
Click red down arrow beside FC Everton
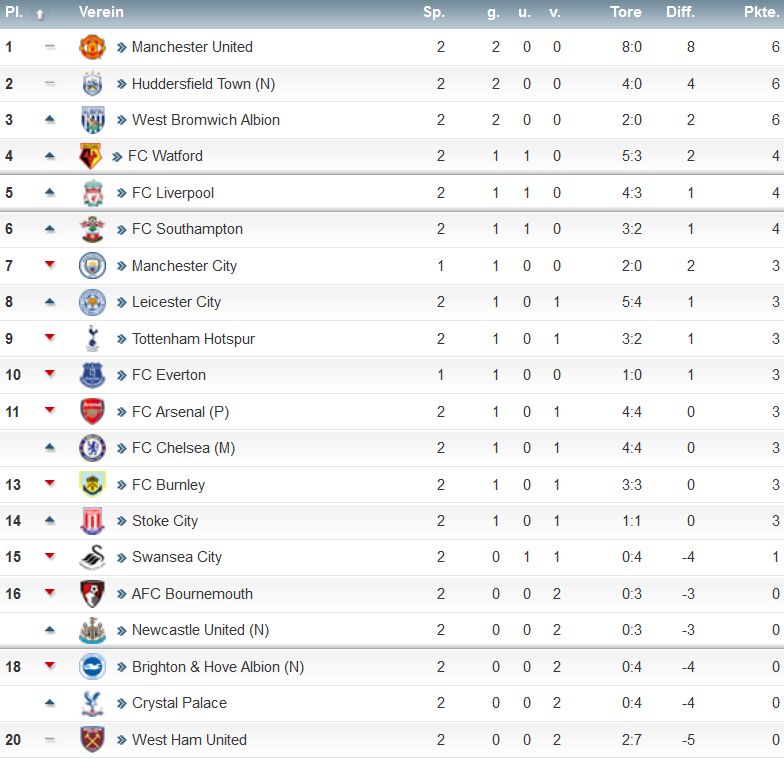click(50, 374)
